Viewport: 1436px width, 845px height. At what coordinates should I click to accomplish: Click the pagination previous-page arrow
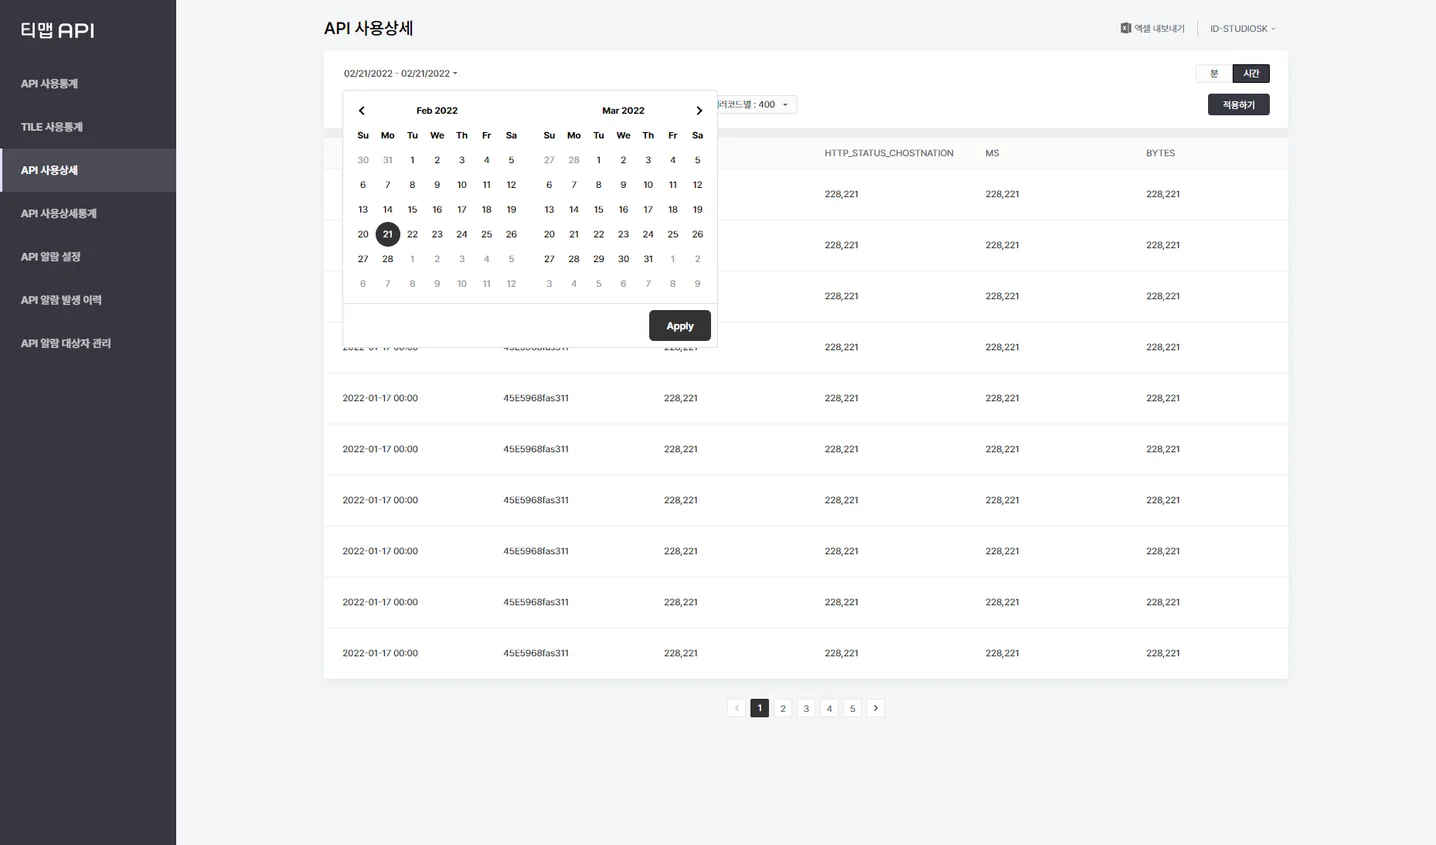[x=736, y=708]
